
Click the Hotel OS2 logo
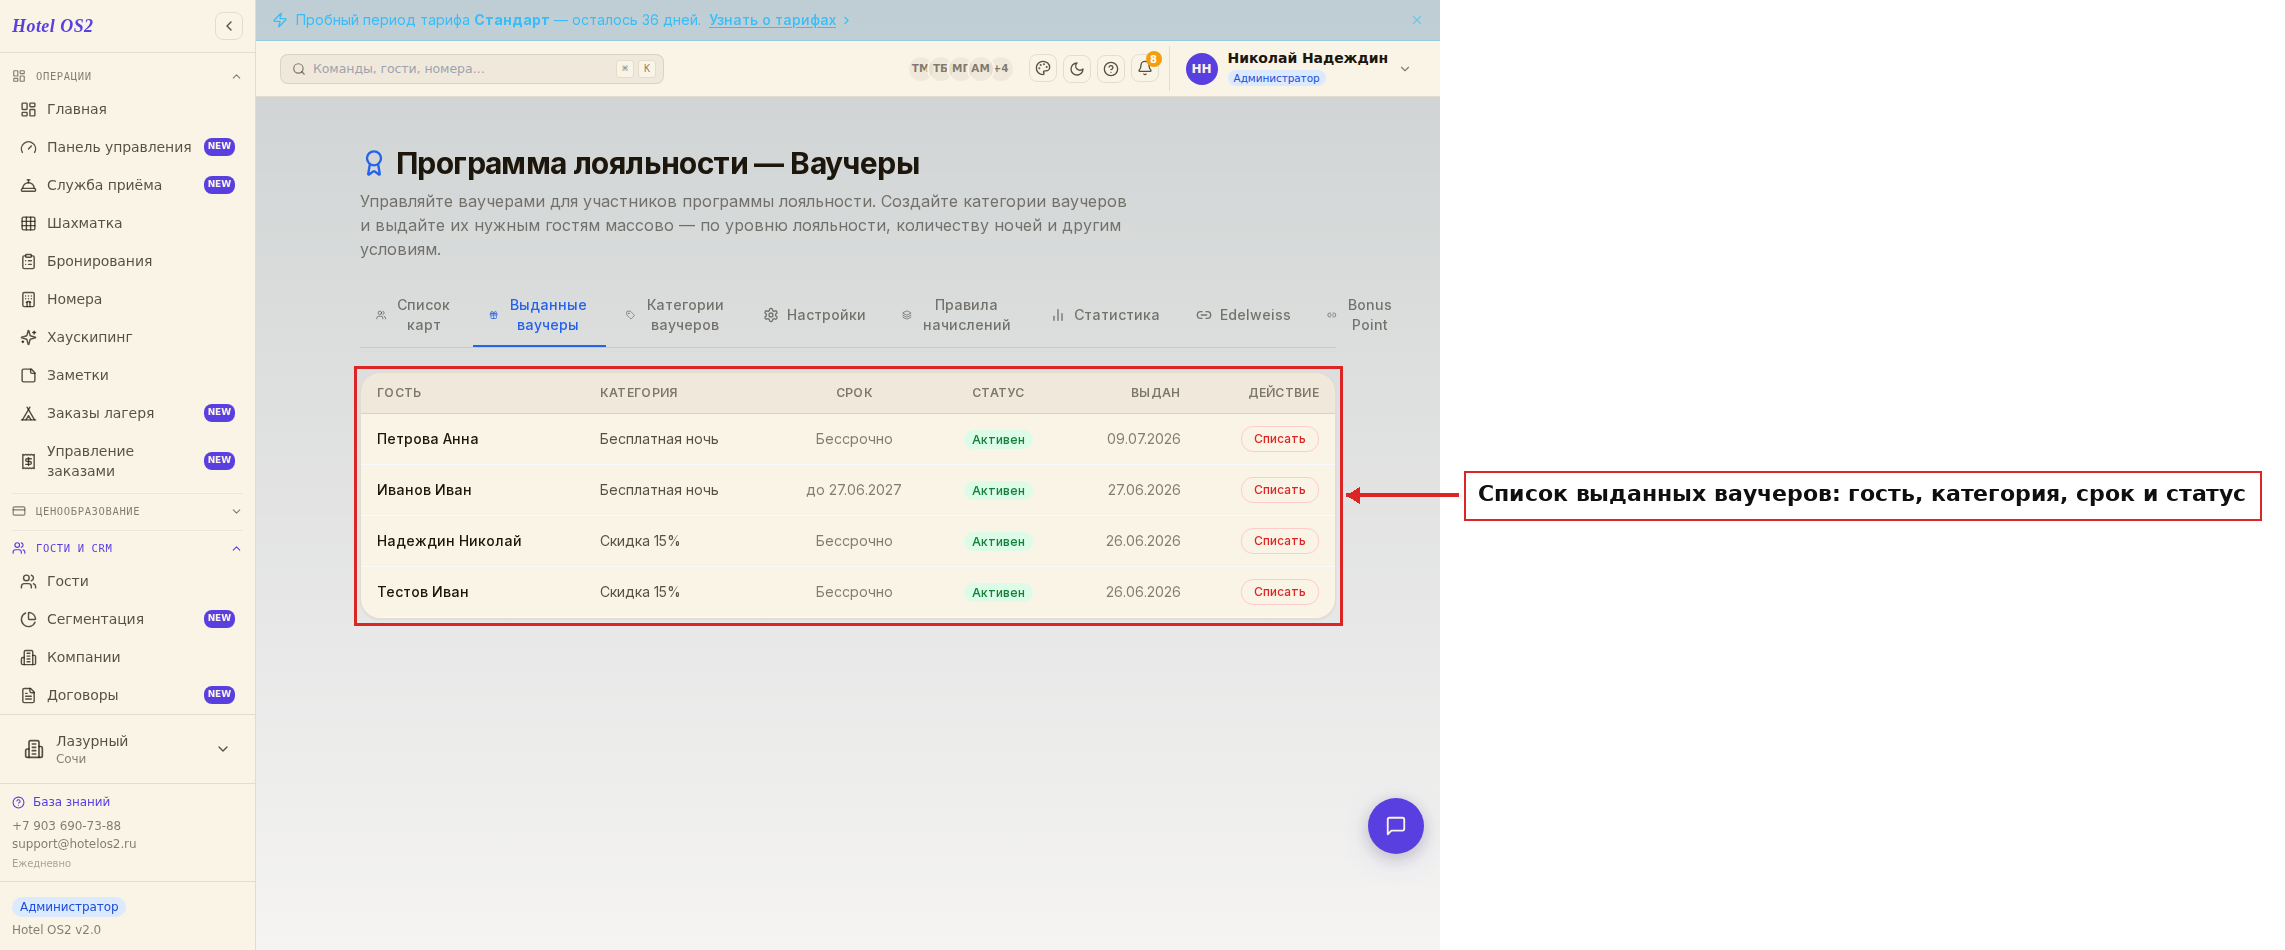(x=53, y=26)
